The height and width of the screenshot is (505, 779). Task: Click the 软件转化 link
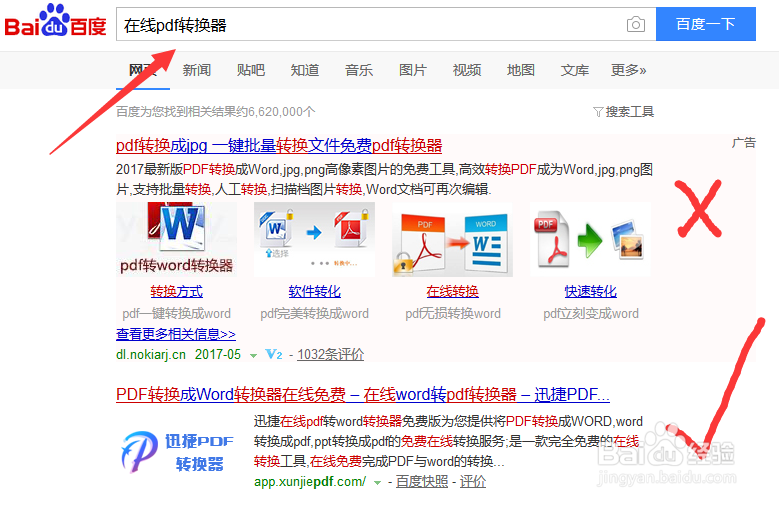[314, 291]
